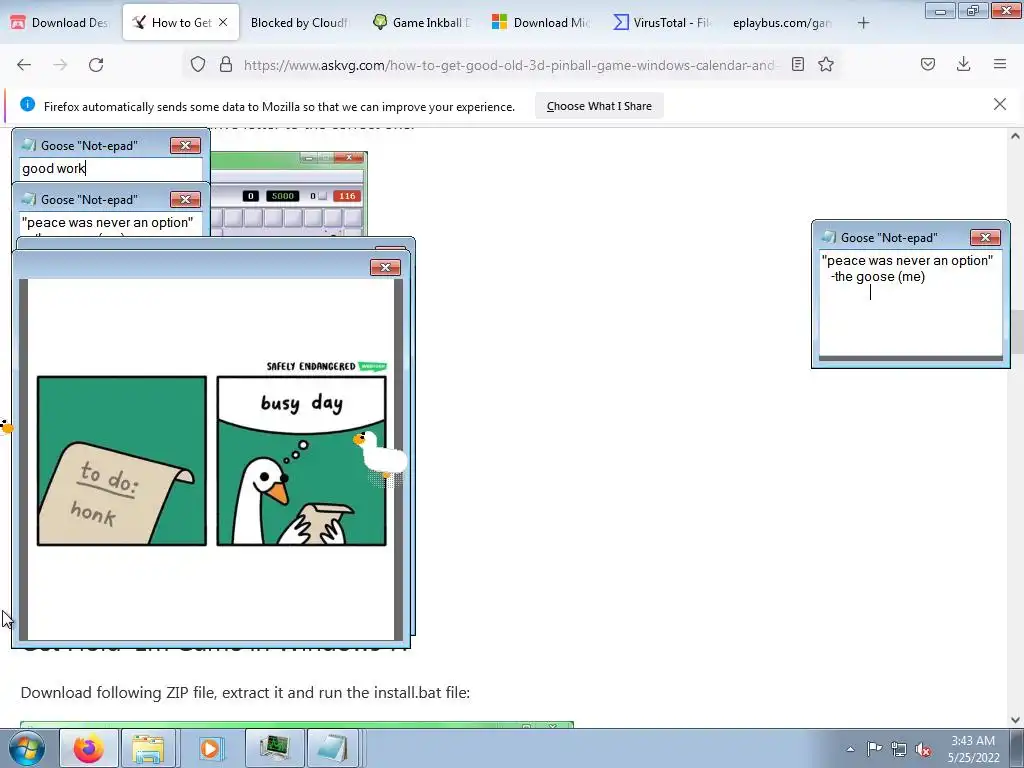1024x768 pixels.
Task: Reload the current page
Action: (x=96, y=65)
